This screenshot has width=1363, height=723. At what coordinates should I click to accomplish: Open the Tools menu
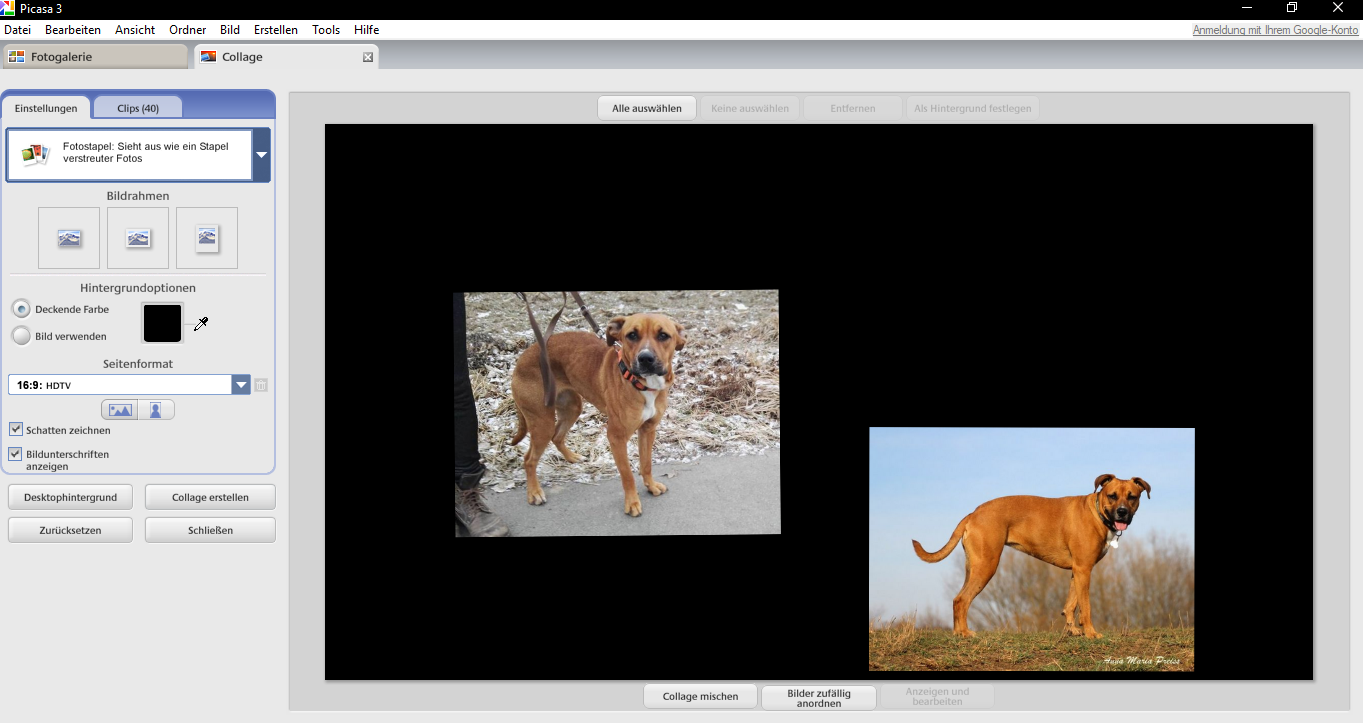[326, 30]
